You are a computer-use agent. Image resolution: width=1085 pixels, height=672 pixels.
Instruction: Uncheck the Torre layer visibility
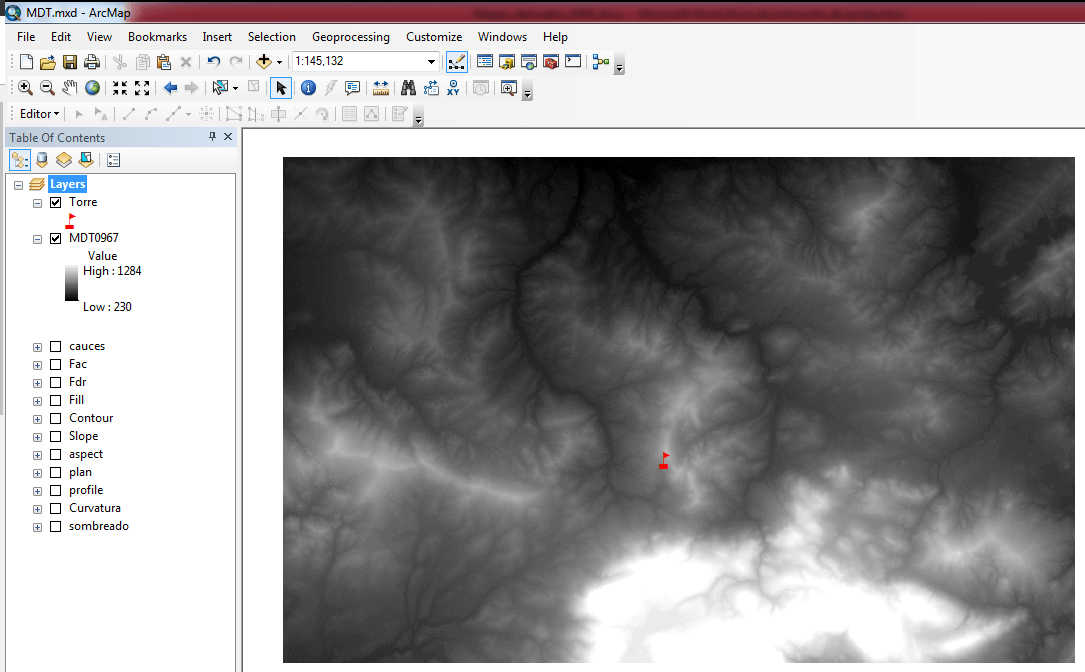coord(56,202)
